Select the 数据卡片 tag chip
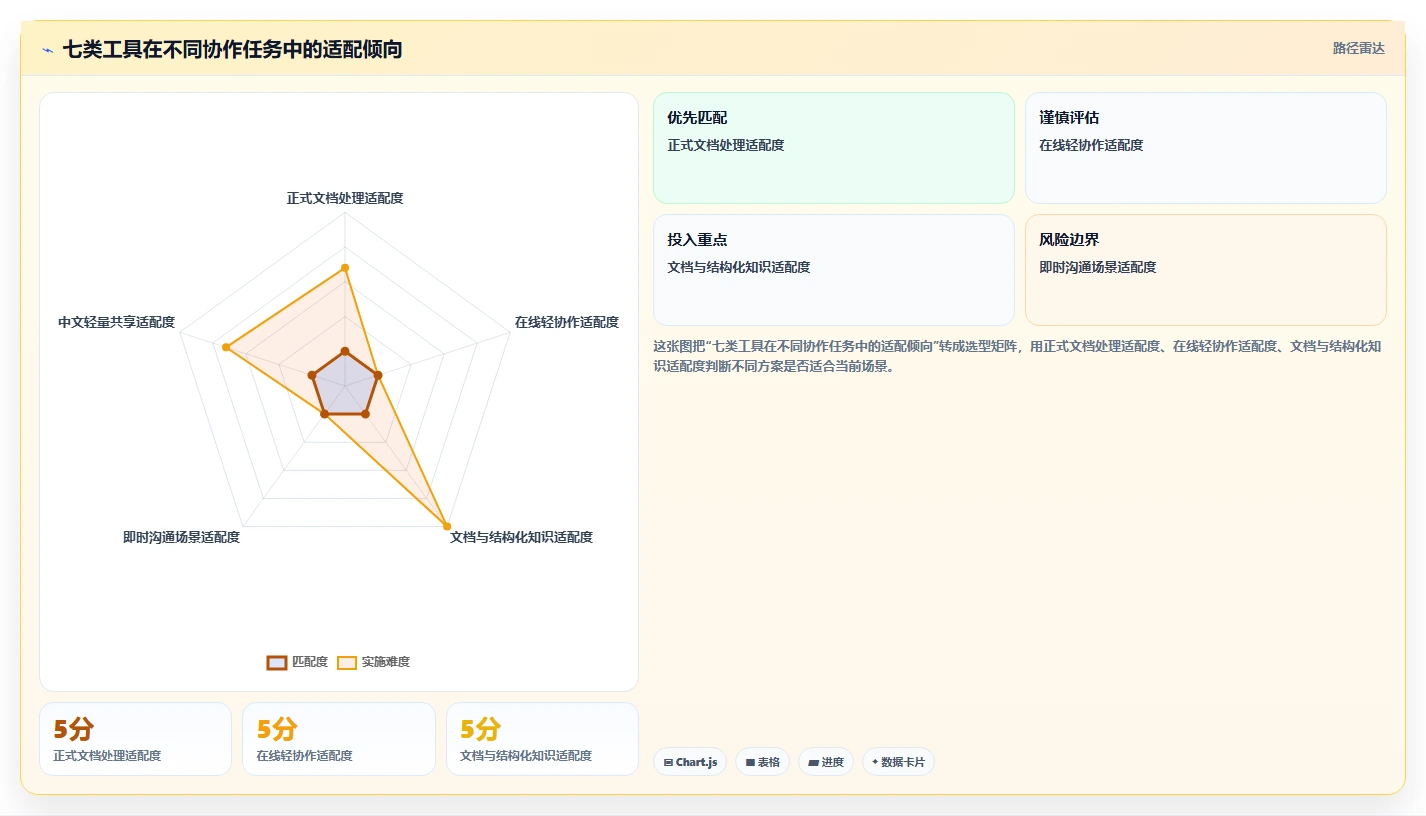1426x816 pixels. pyautogui.click(x=898, y=762)
